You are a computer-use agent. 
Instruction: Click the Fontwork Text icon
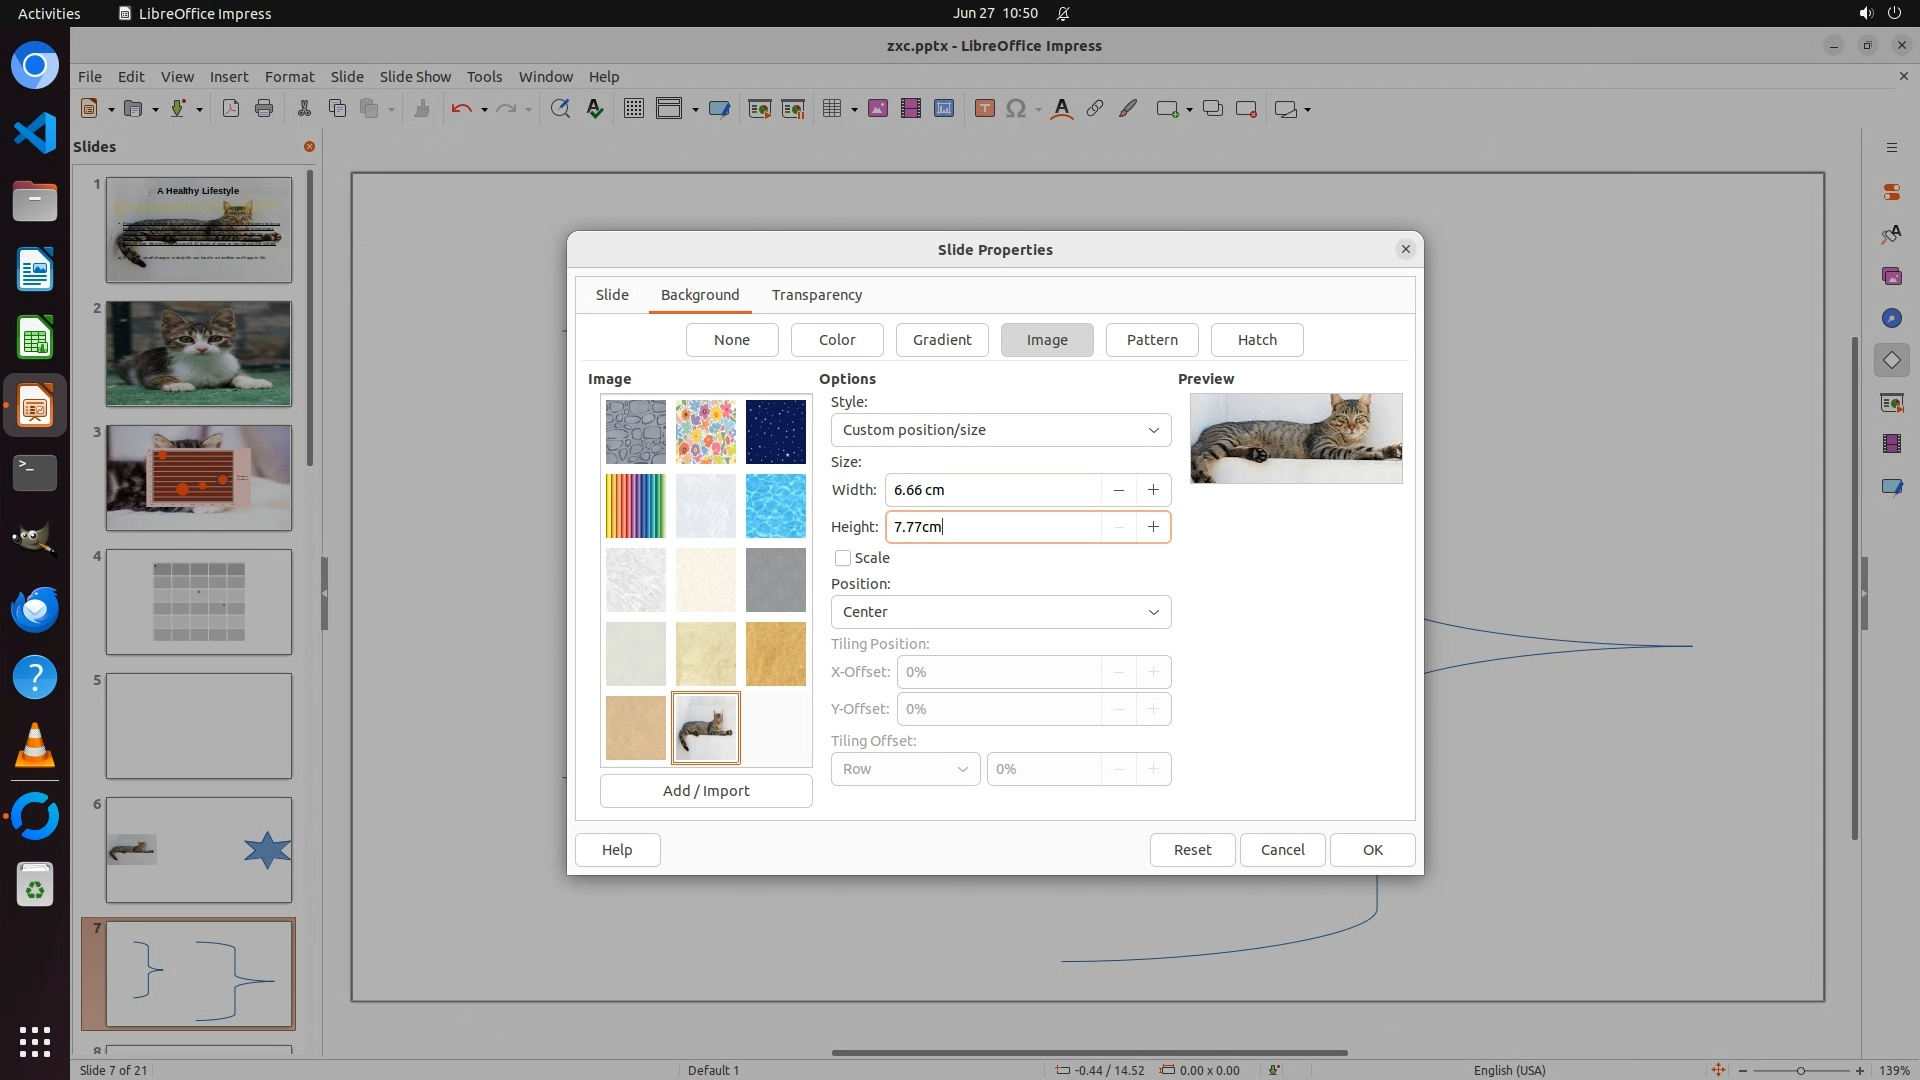point(1062,109)
